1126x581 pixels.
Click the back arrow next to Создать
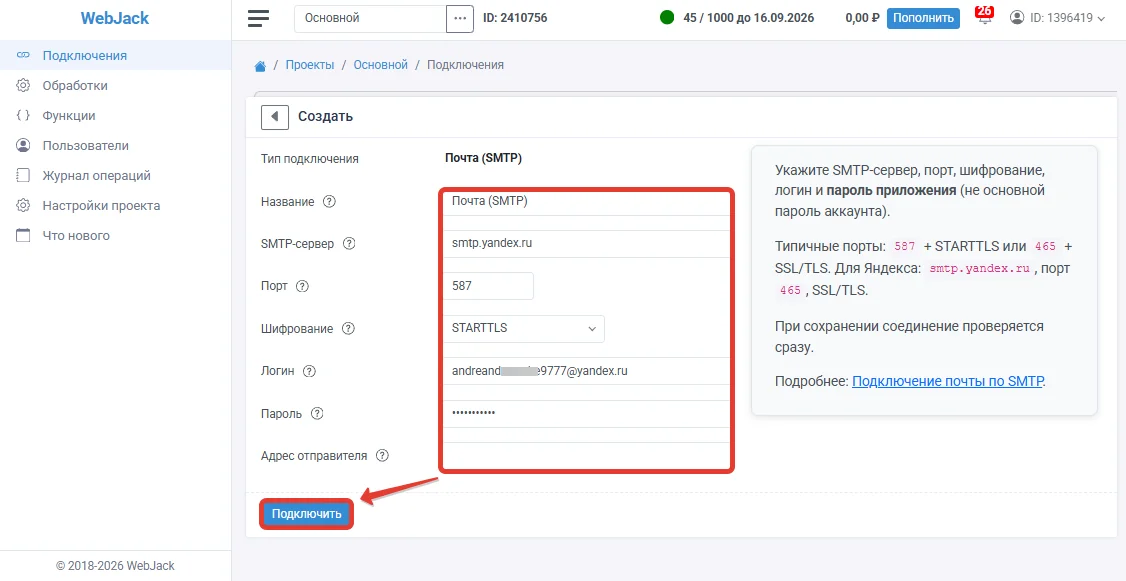[x=275, y=116]
